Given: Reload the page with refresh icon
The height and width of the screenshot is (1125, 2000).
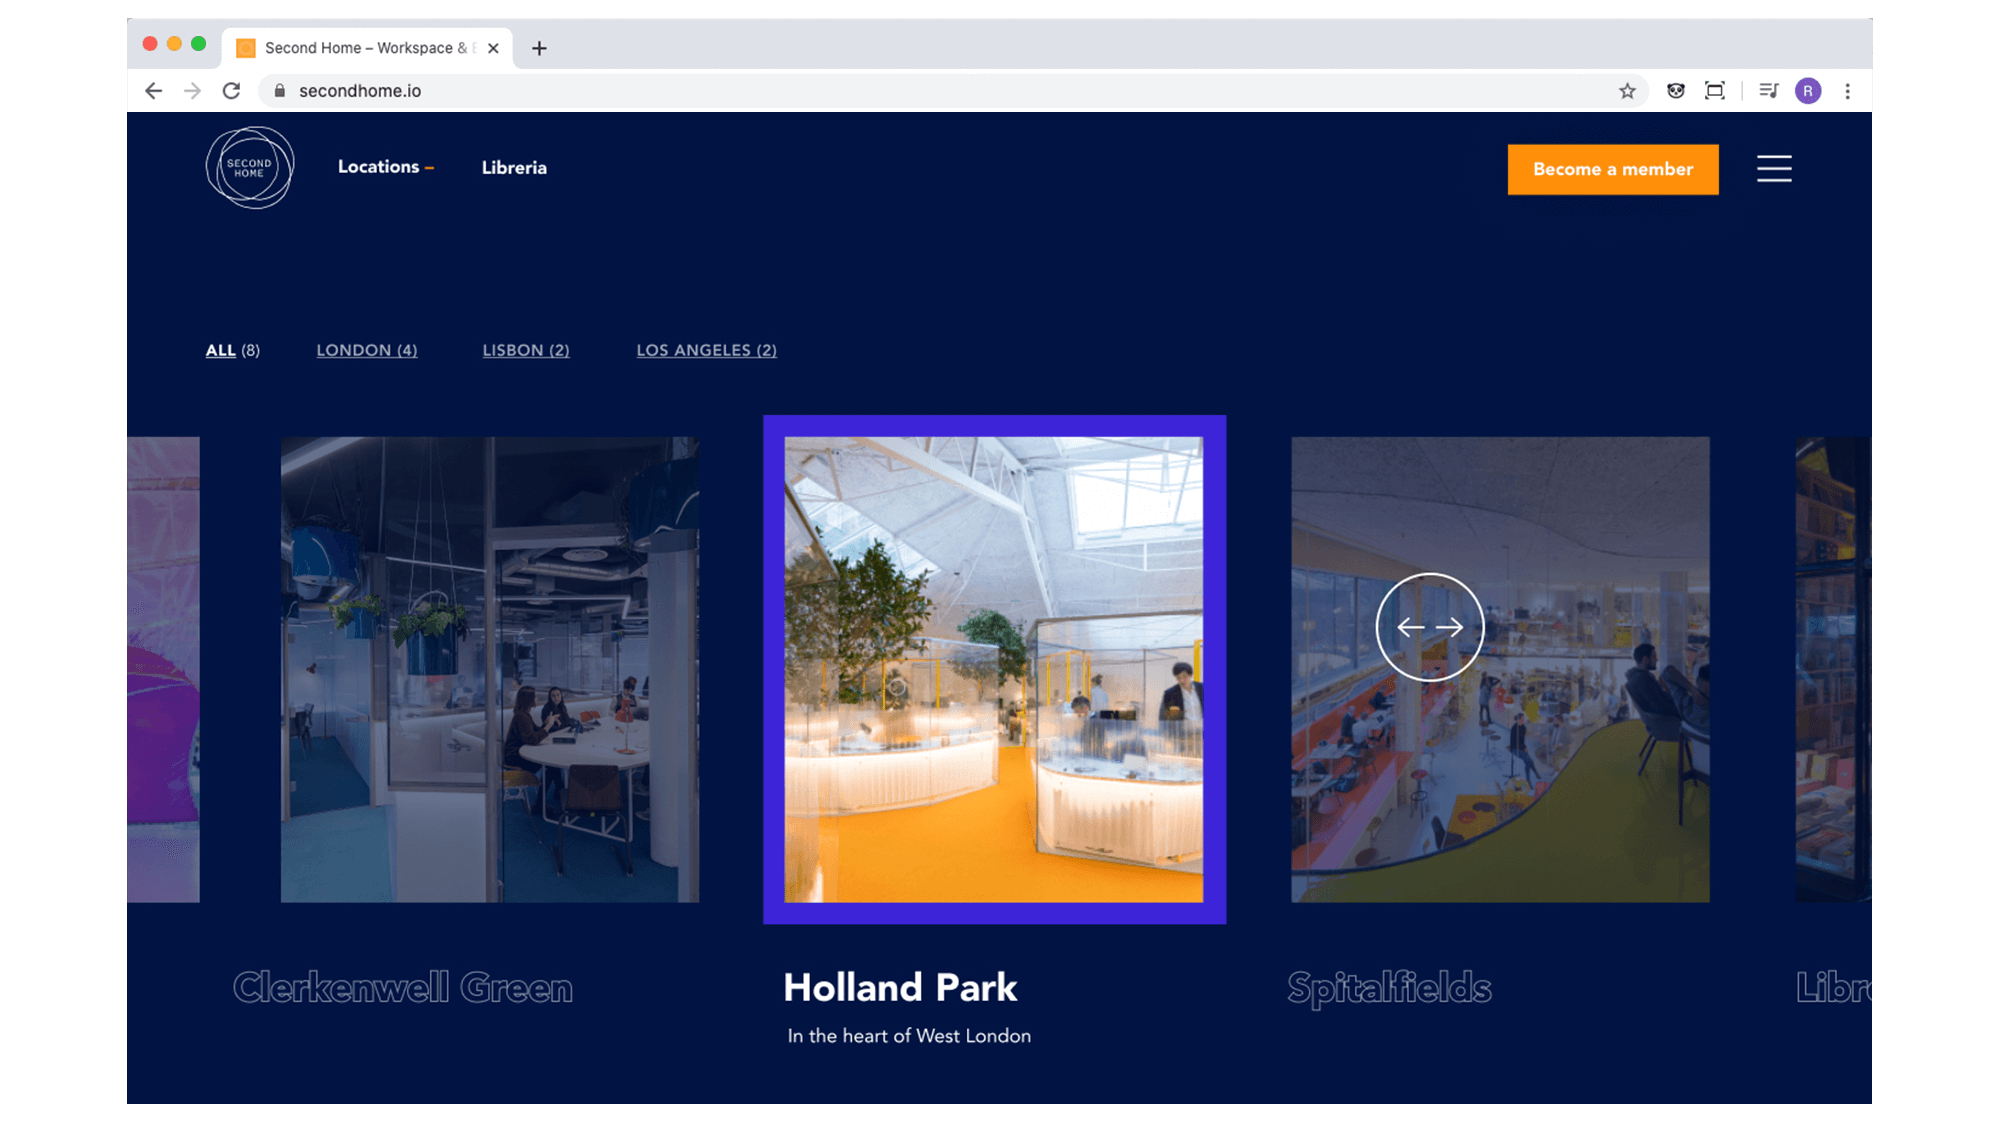Looking at the screenshot, I should pos(231,91).
